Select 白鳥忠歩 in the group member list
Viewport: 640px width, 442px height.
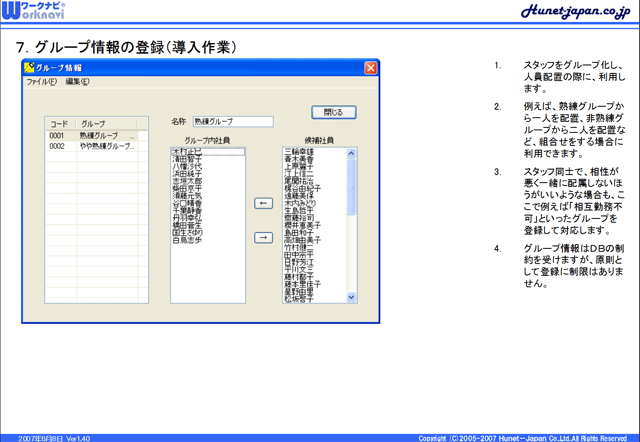pos(188,241)
